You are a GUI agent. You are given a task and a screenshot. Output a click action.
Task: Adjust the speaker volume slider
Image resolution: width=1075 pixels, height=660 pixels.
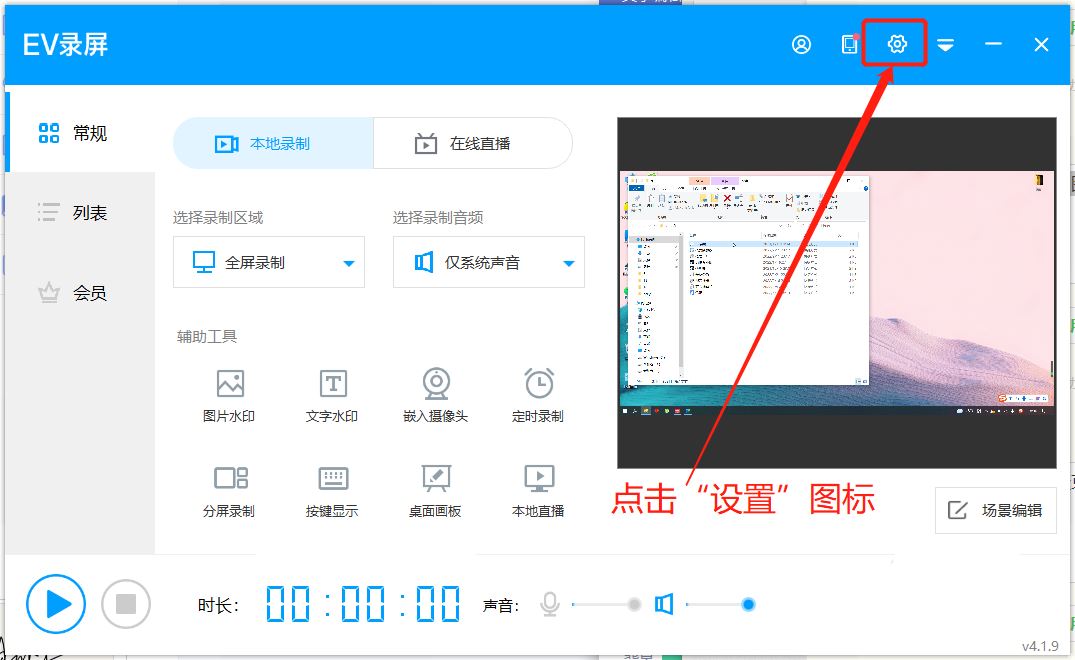pos(748,604)
